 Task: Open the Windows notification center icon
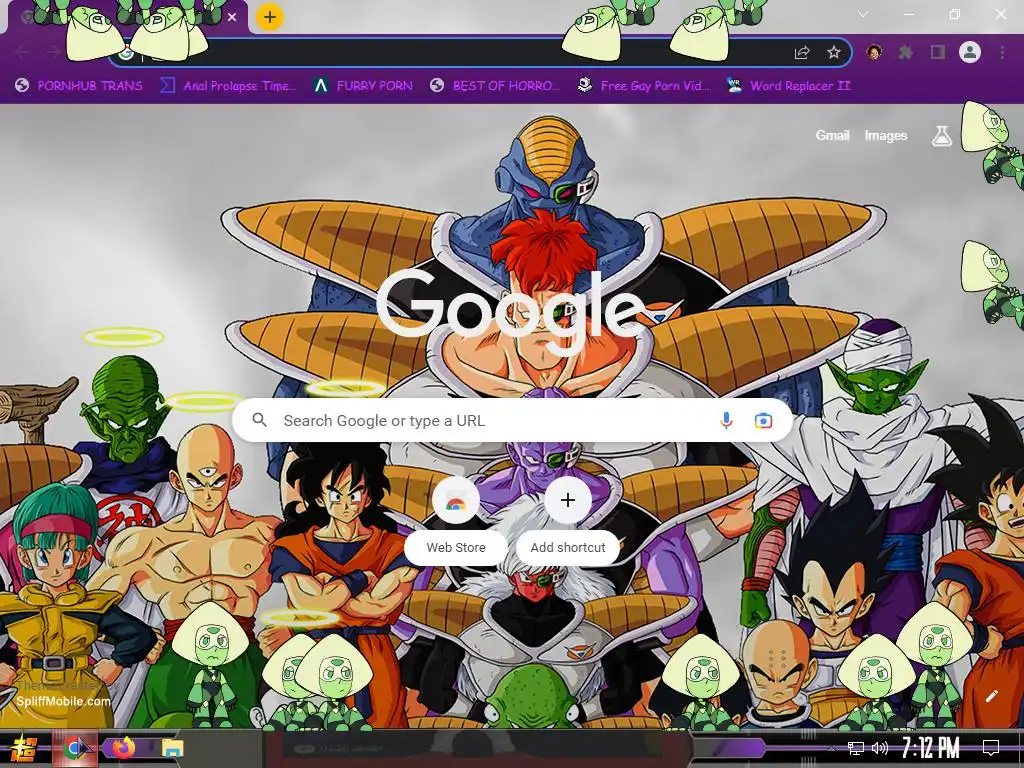(991, 748)
